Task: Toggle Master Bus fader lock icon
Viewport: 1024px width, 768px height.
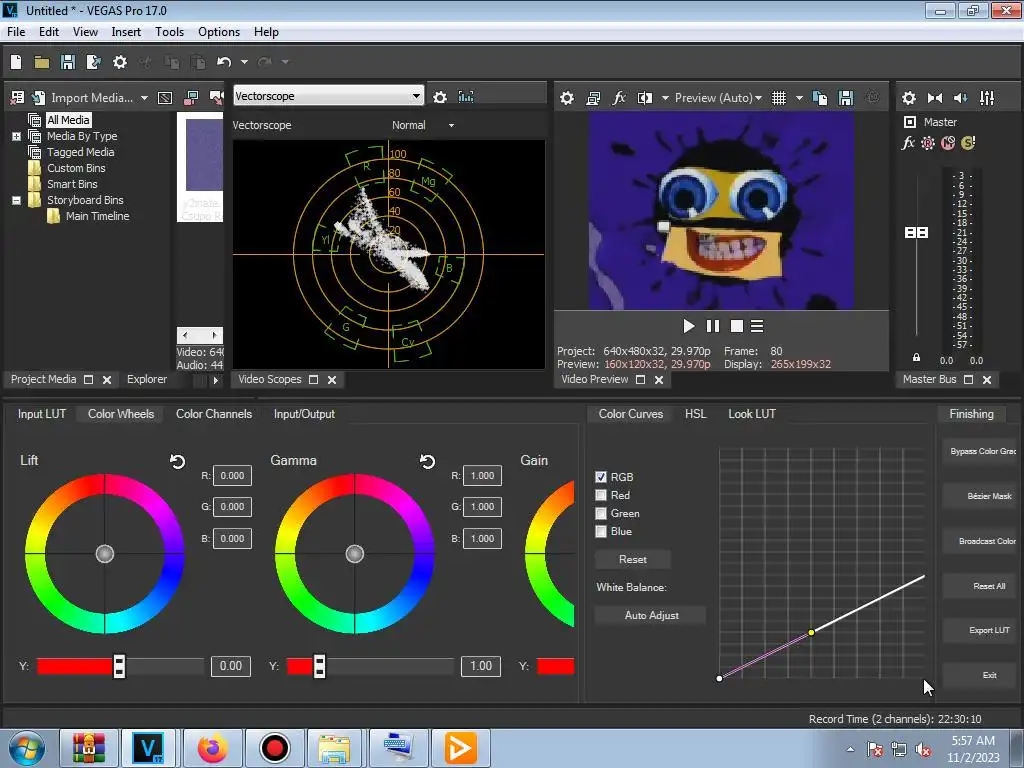Action: pos(916,357)
